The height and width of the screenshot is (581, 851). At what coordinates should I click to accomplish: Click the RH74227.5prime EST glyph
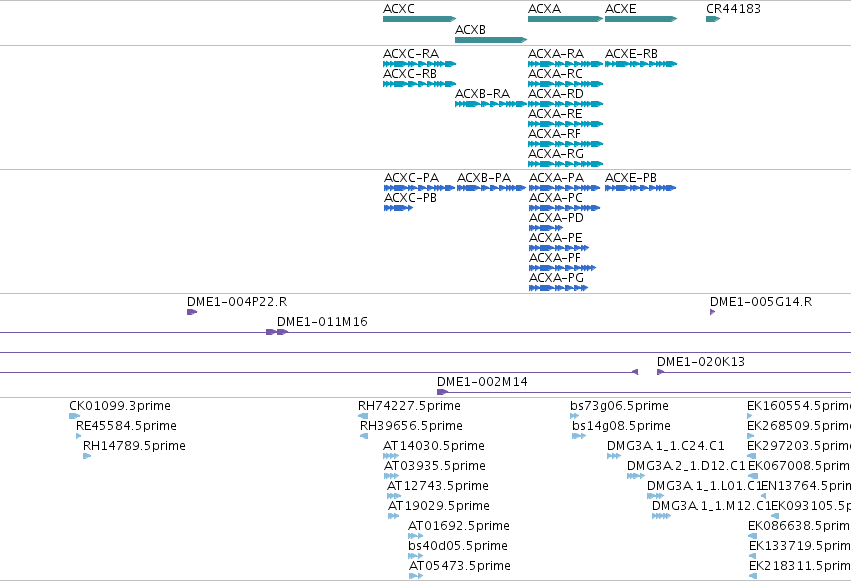click(363, 416)
